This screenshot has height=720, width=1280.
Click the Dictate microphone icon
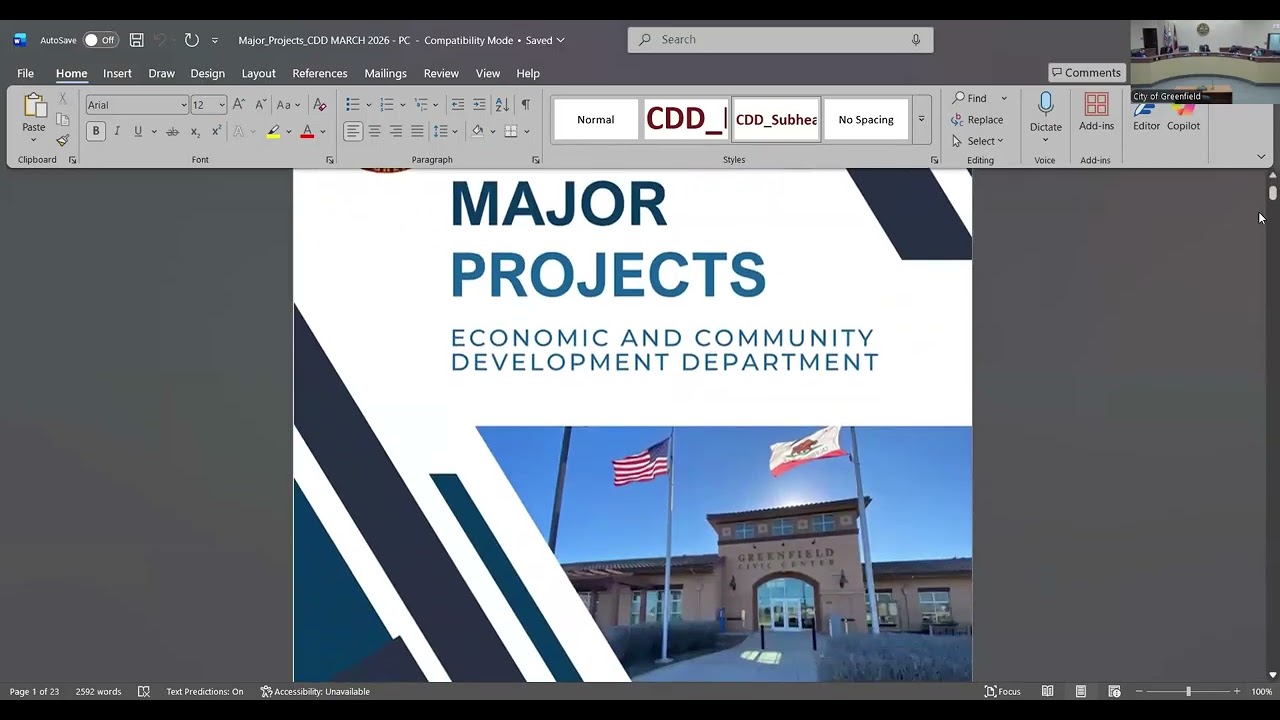pos(1046,105)
